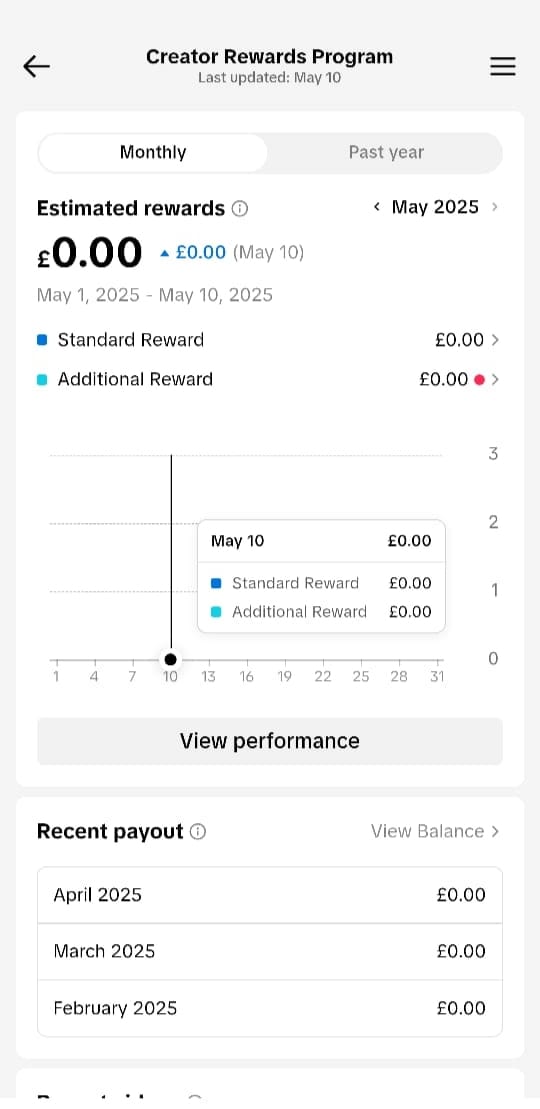This screenshot has height=1109, width=540.
Task: Open the March 2025 payout row
Action: 270,951
